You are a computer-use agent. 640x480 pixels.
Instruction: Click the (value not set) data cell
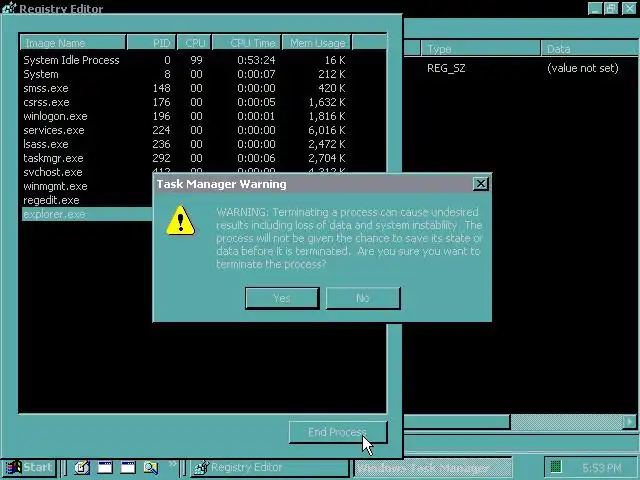583,68
